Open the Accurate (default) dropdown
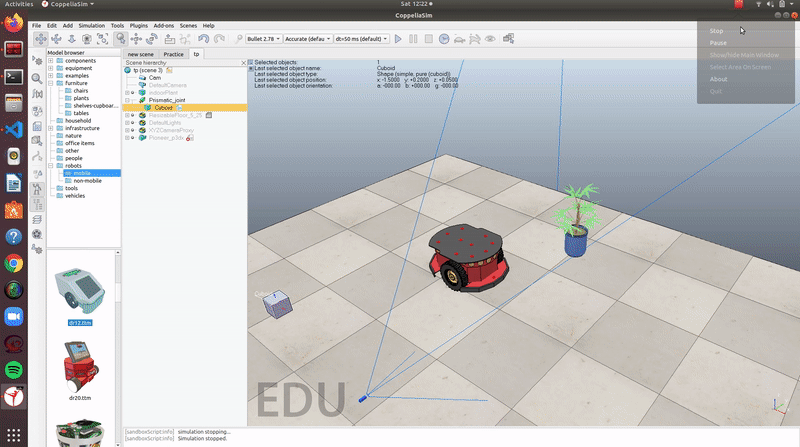The height and width of the screenshot is (447, 800). click(x=308, y=39)
